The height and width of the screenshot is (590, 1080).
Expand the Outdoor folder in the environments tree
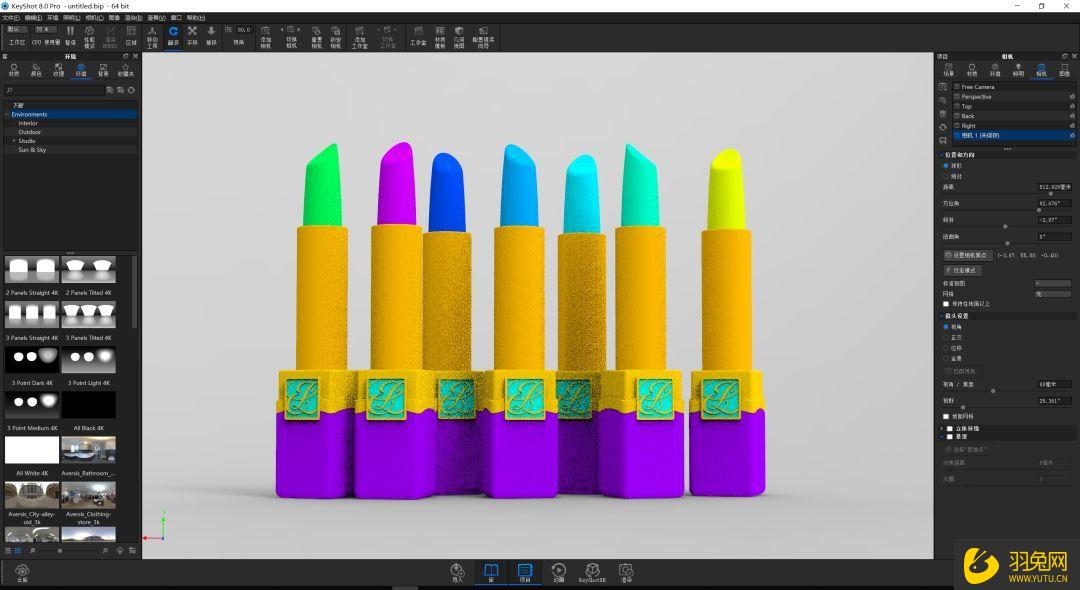(x=30, y=131)
